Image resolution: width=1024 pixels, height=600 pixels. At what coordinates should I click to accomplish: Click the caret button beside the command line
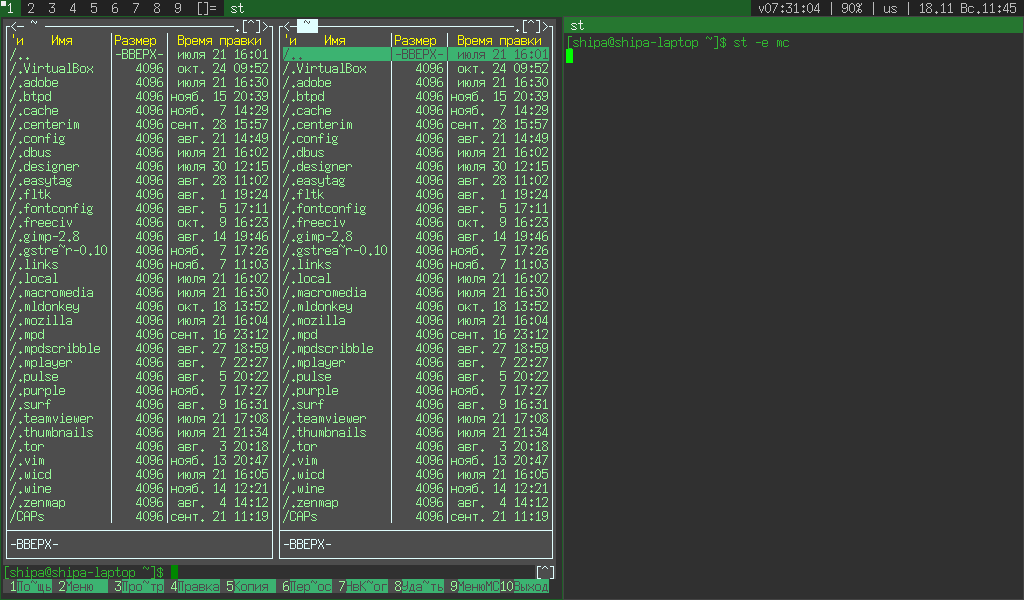pyautogui.click(x=545, y=572)
